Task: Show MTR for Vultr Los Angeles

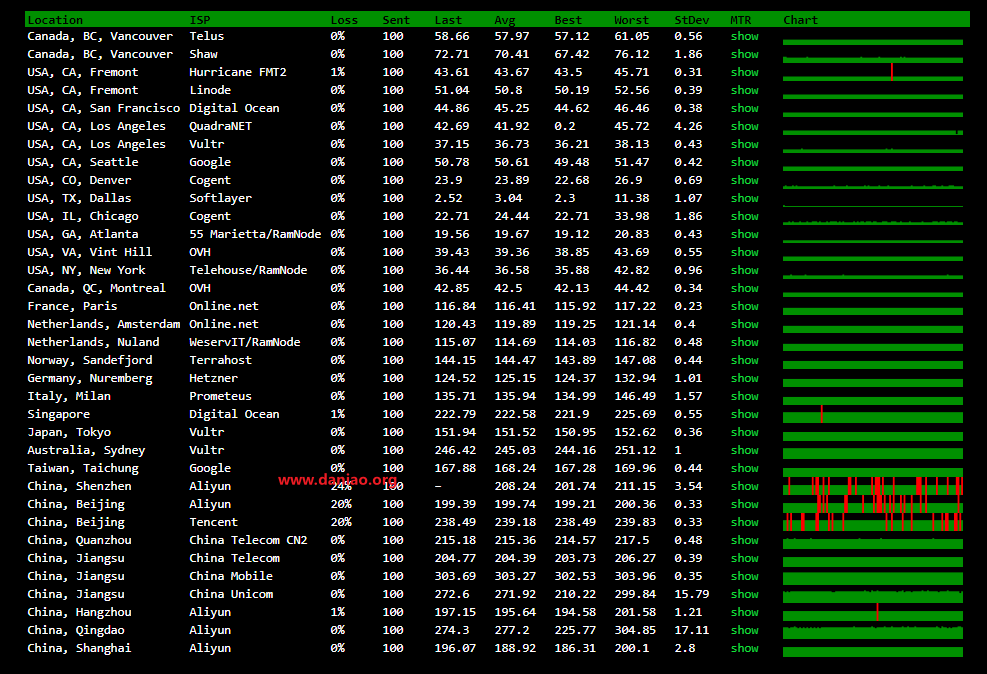Action: 744,144
